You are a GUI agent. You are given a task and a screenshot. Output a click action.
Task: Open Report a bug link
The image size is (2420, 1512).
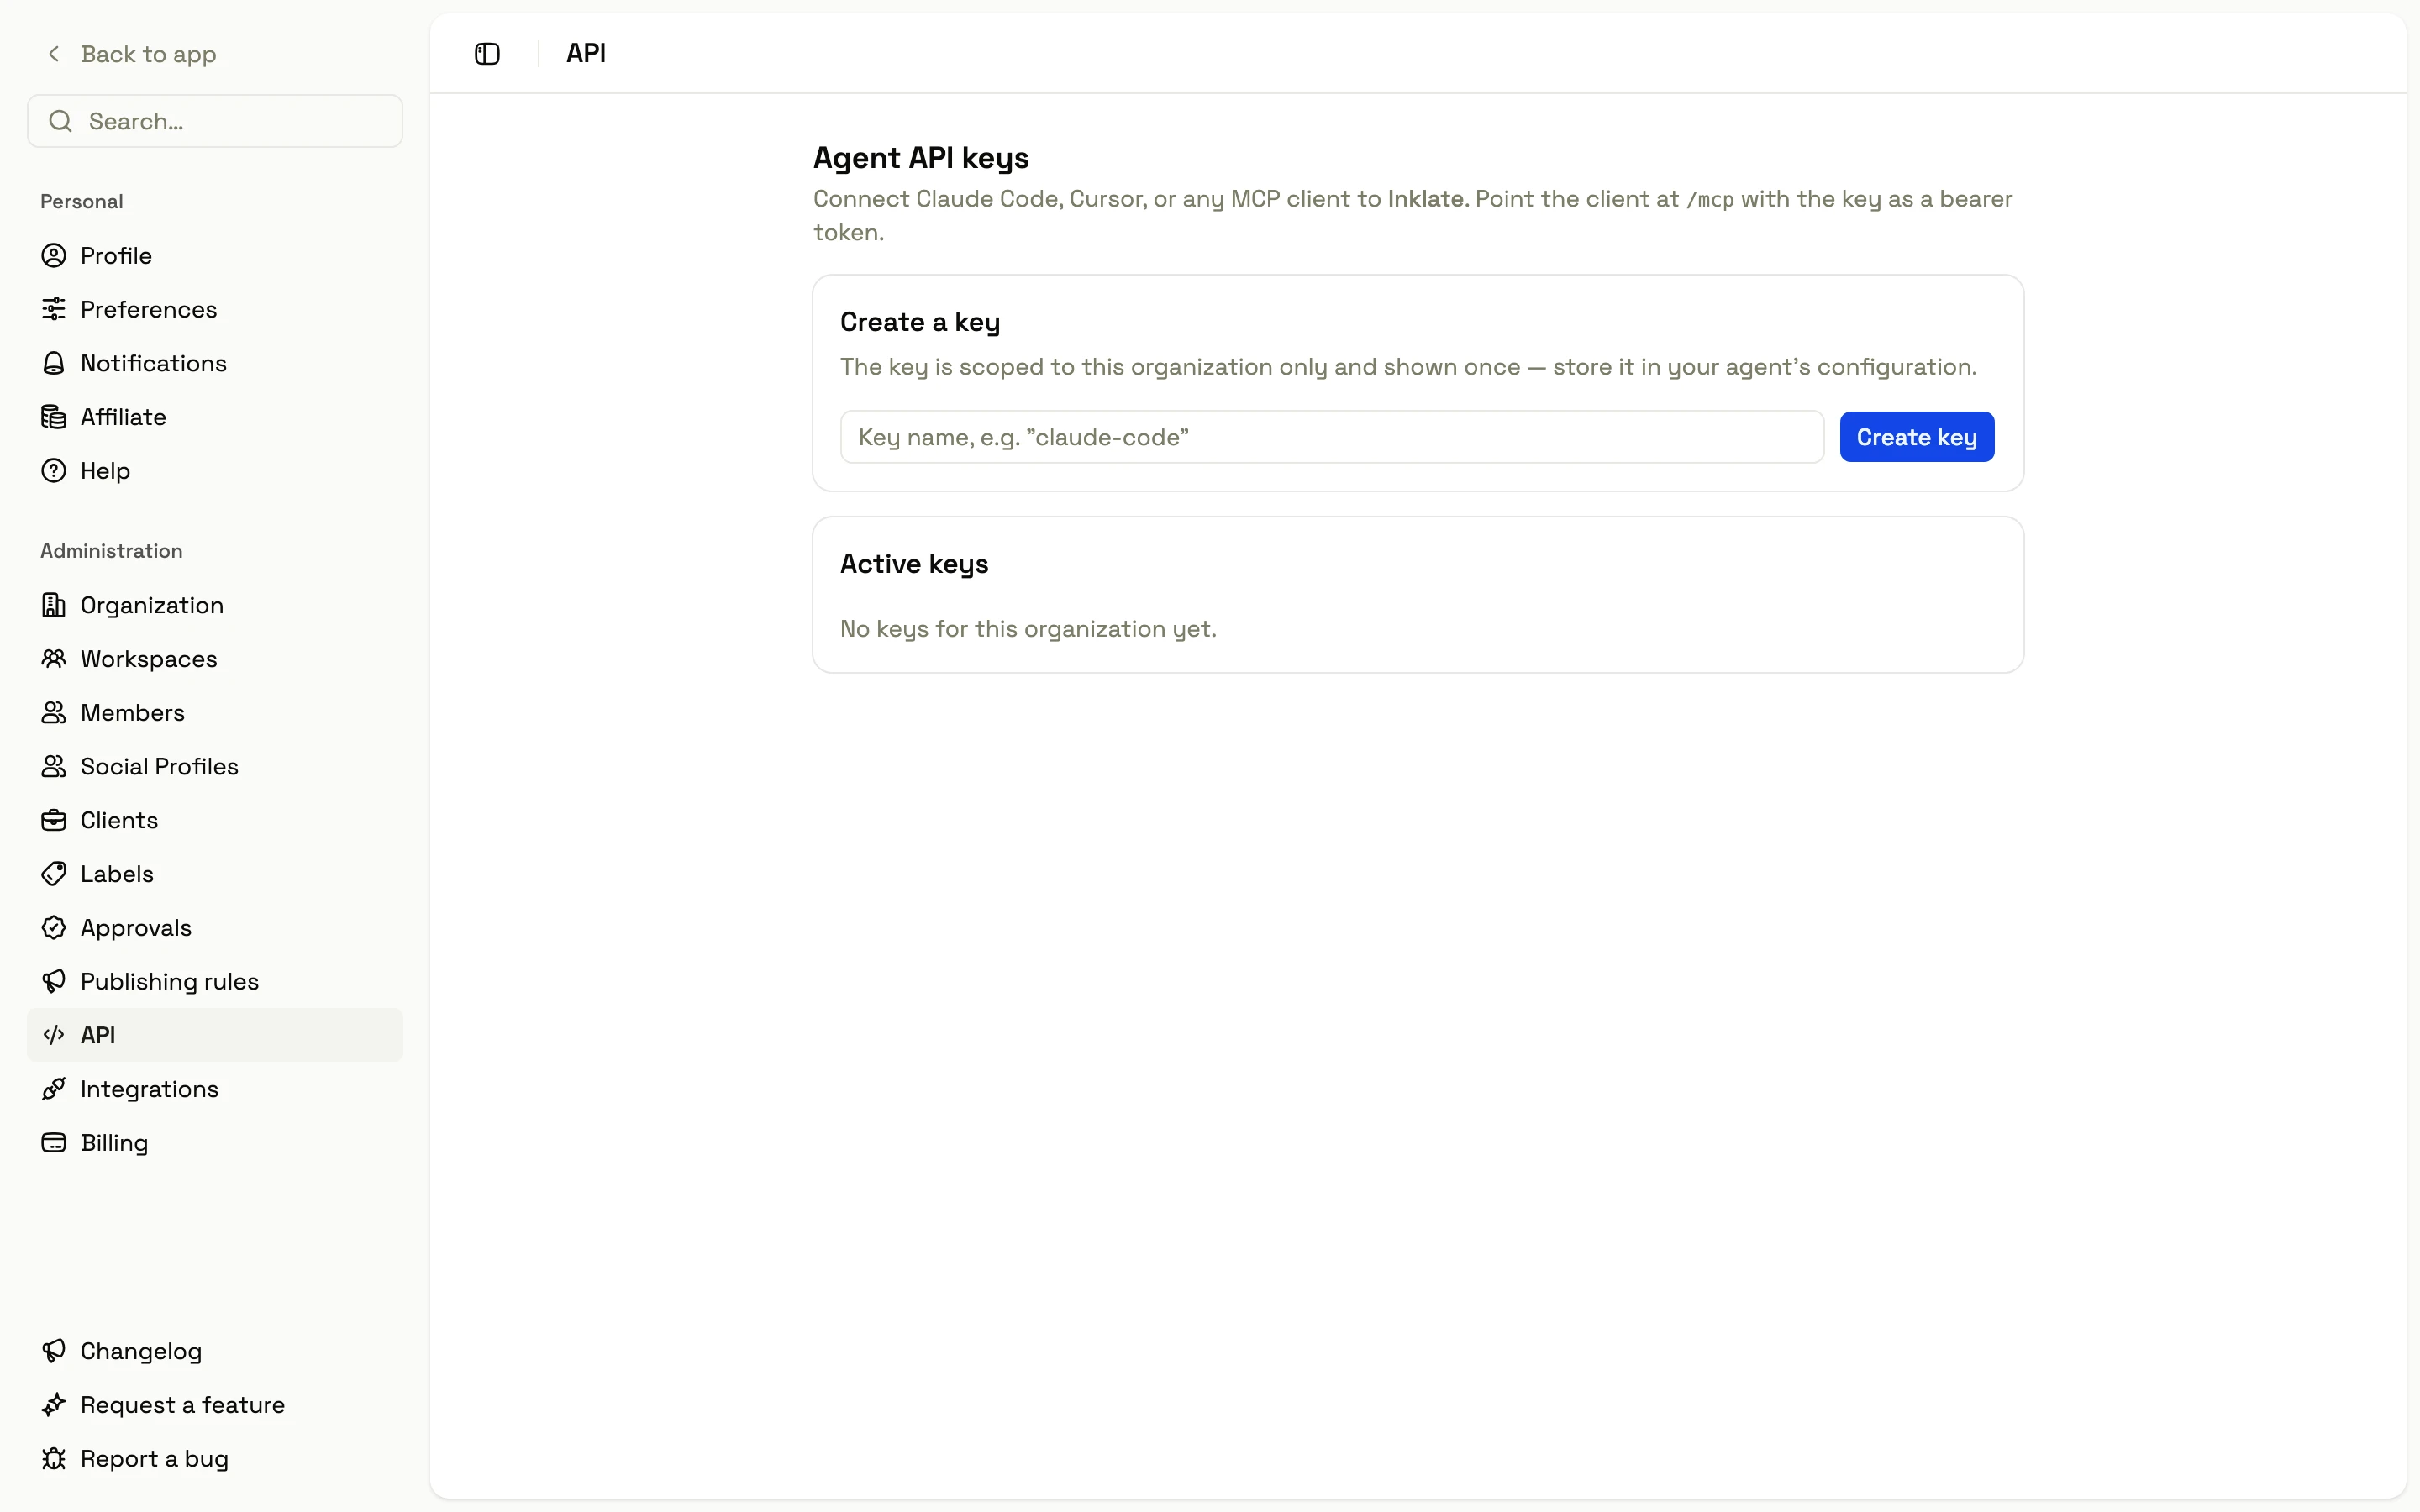tap(215, 1459)
